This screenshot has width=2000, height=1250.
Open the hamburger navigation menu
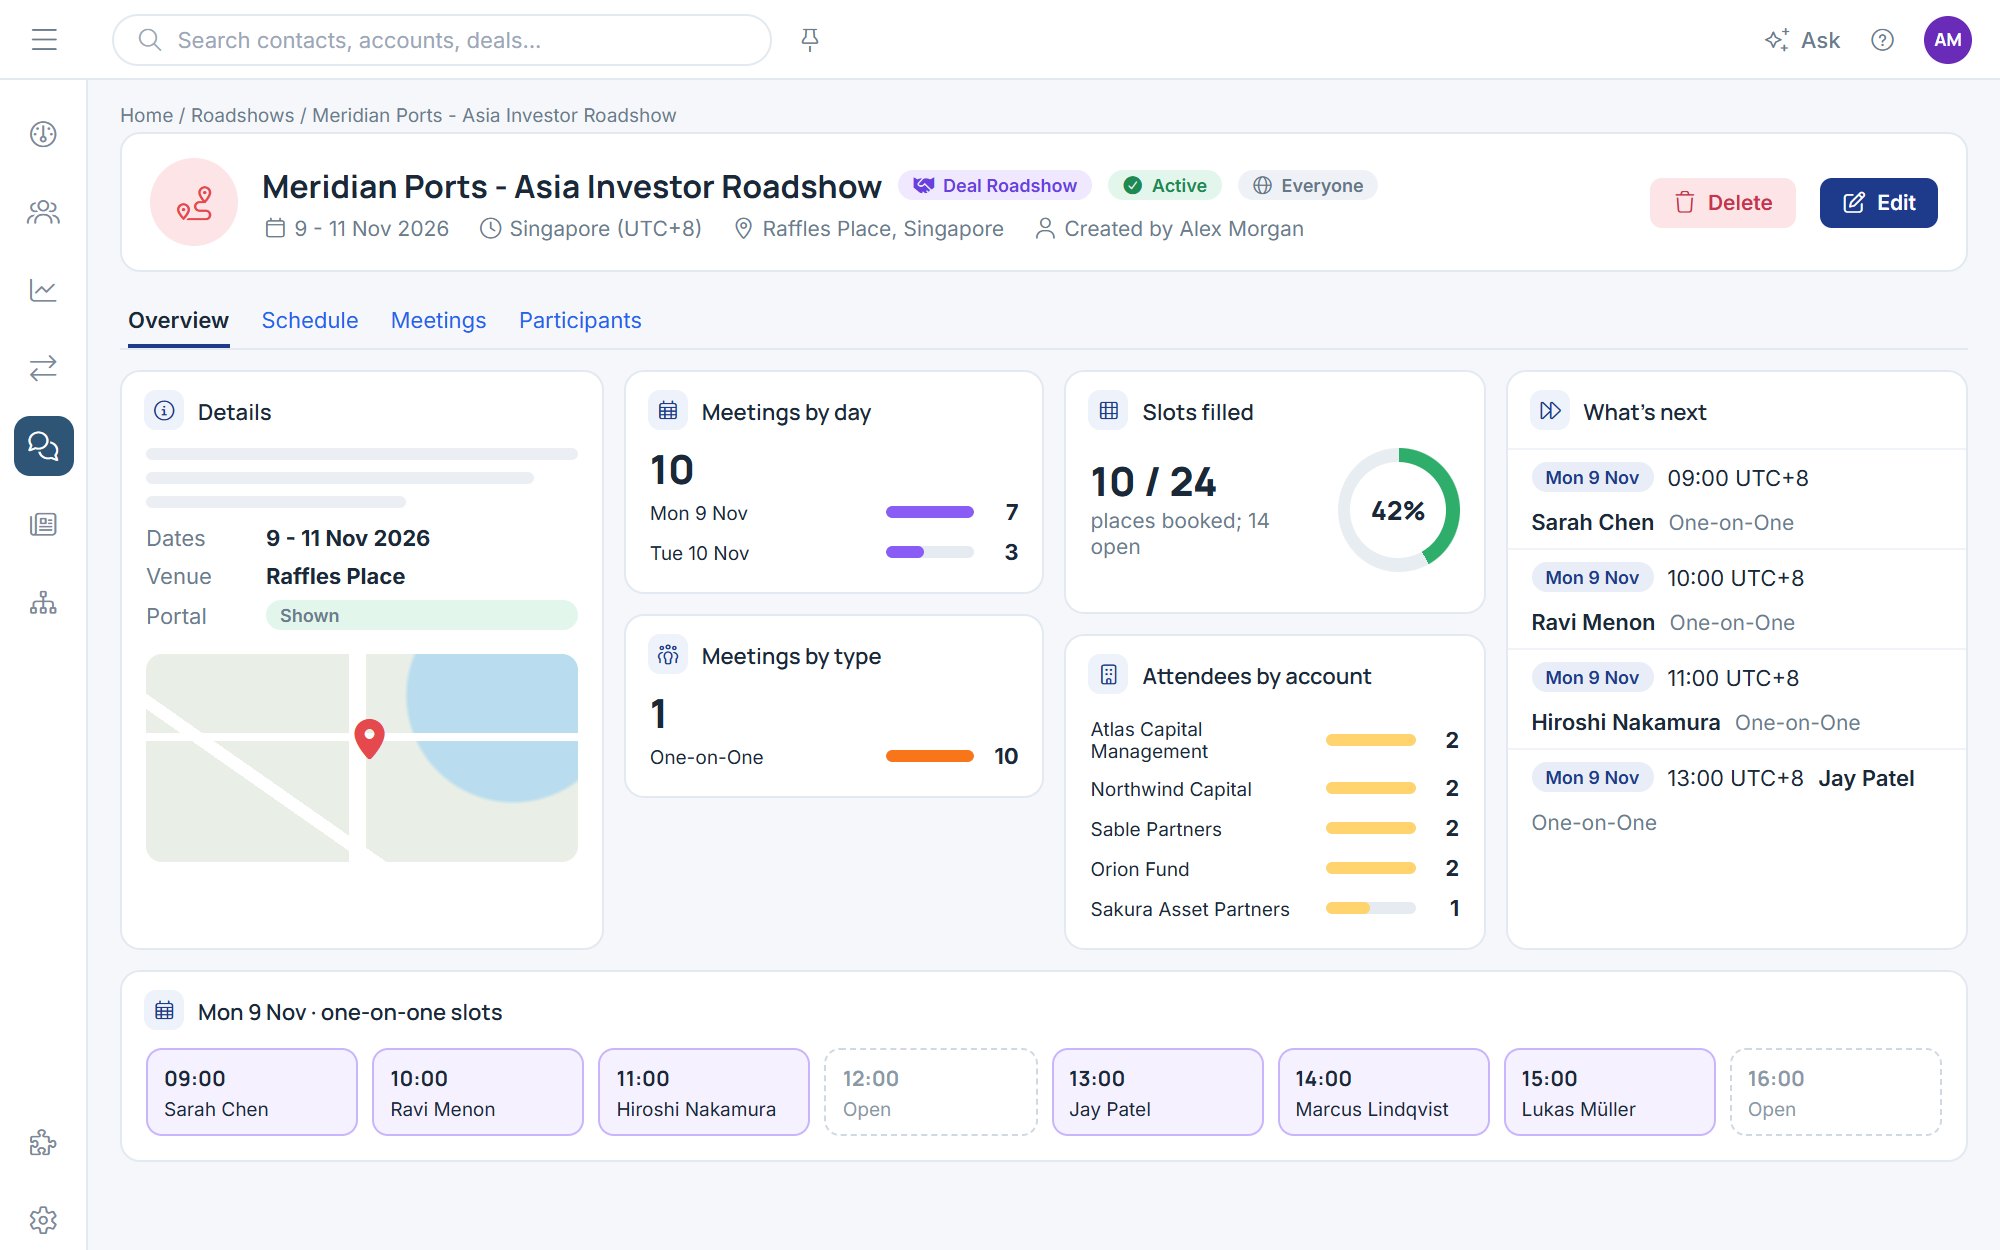44,40
